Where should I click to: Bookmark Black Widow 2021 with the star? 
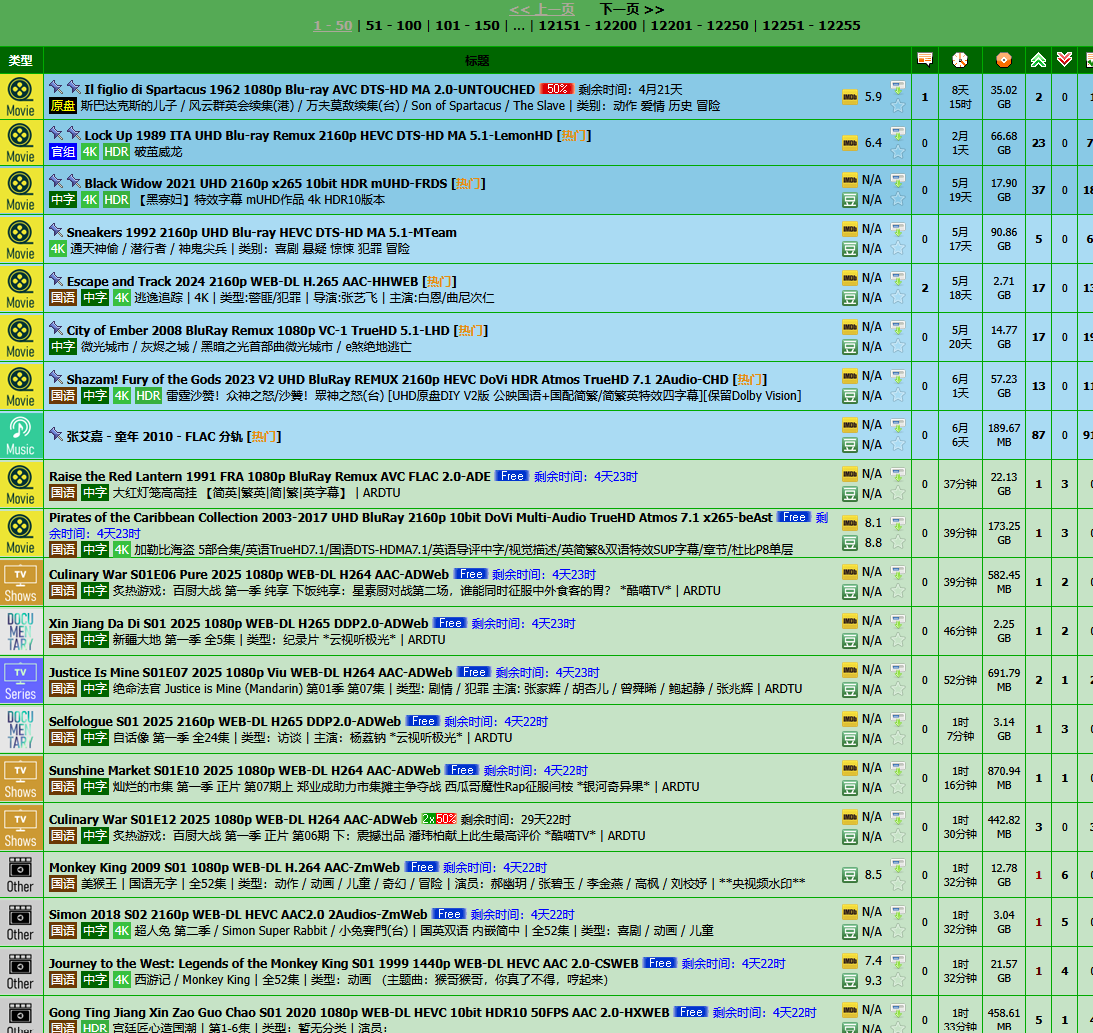coord(897,200)
